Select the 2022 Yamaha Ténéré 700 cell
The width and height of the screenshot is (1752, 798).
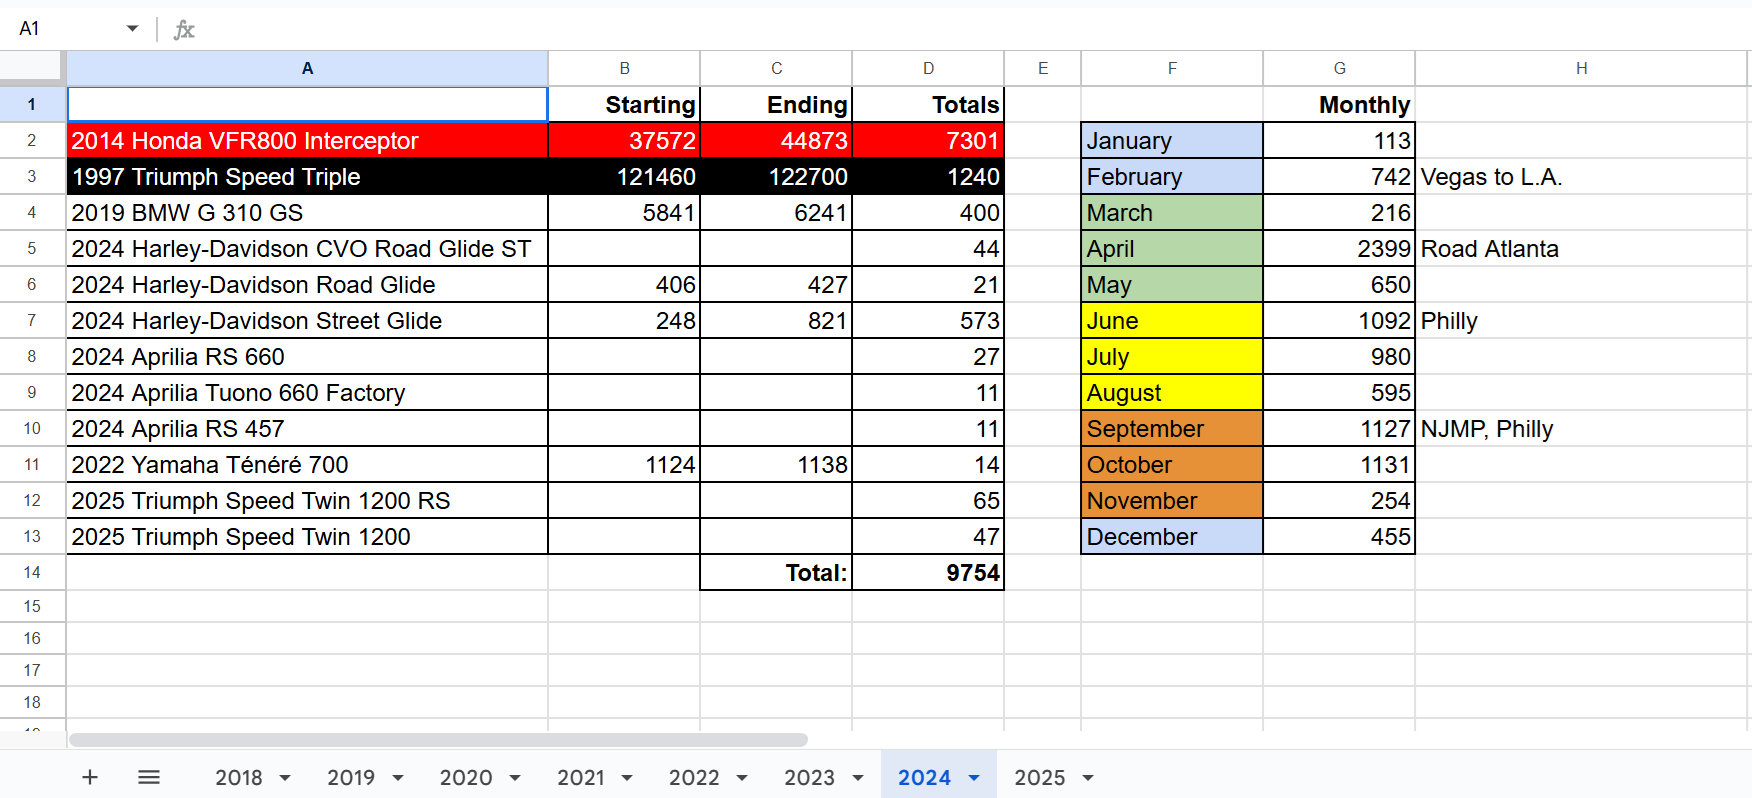pos(307,465)
